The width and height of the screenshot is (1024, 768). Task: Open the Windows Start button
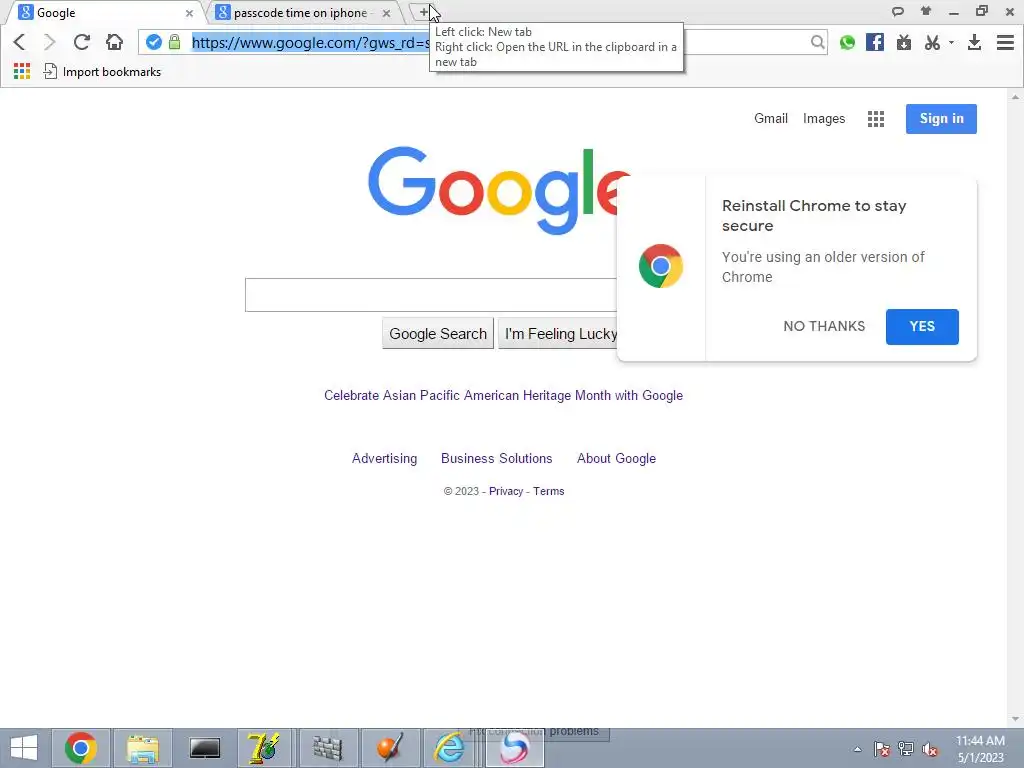(x=24, y=748)
